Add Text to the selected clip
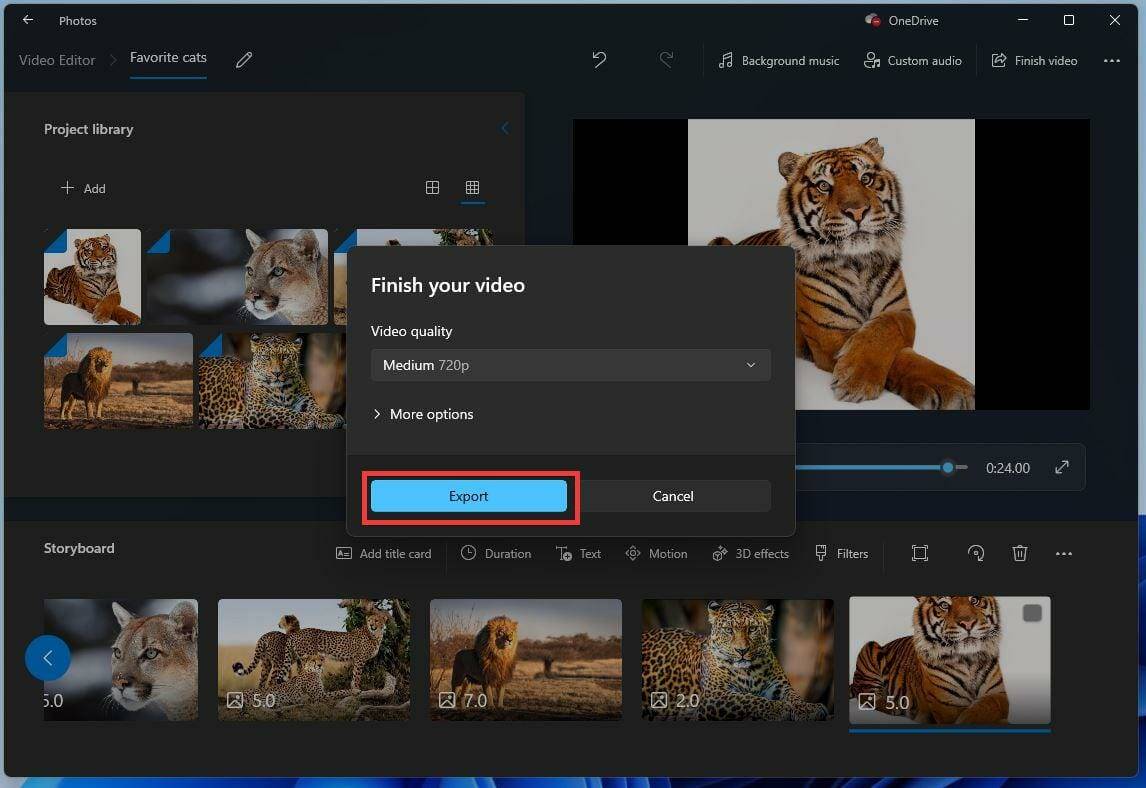 click(x=578, y=553)
